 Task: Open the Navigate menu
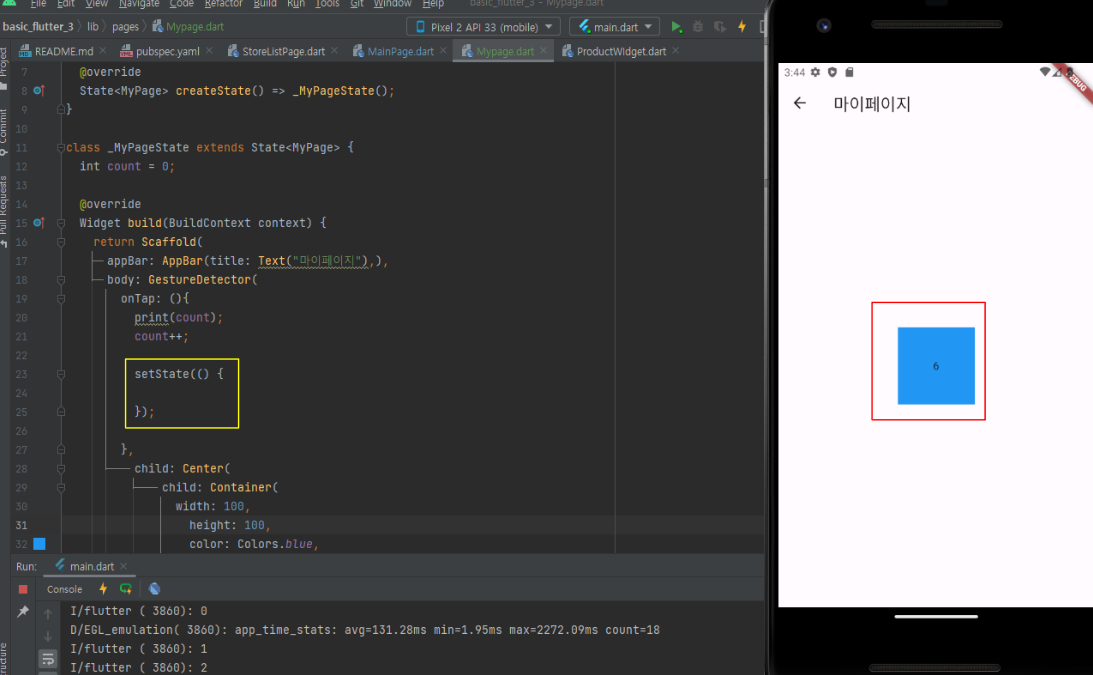[x=139, y=3]
